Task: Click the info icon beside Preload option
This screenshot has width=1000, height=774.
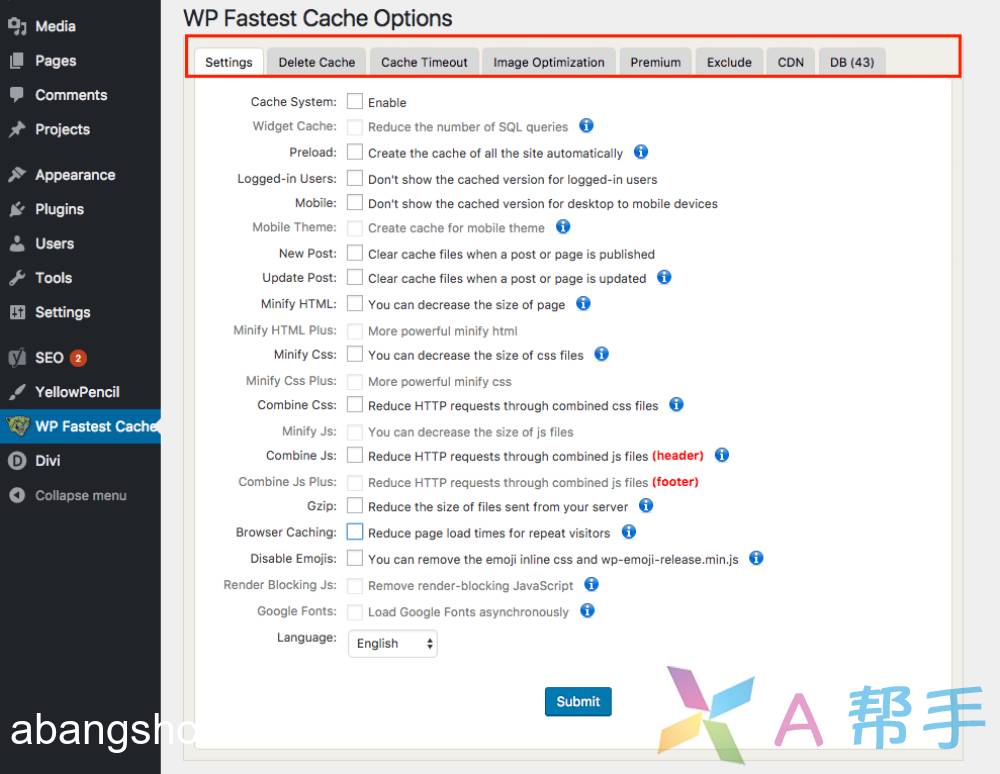Action: pos(641,152)
